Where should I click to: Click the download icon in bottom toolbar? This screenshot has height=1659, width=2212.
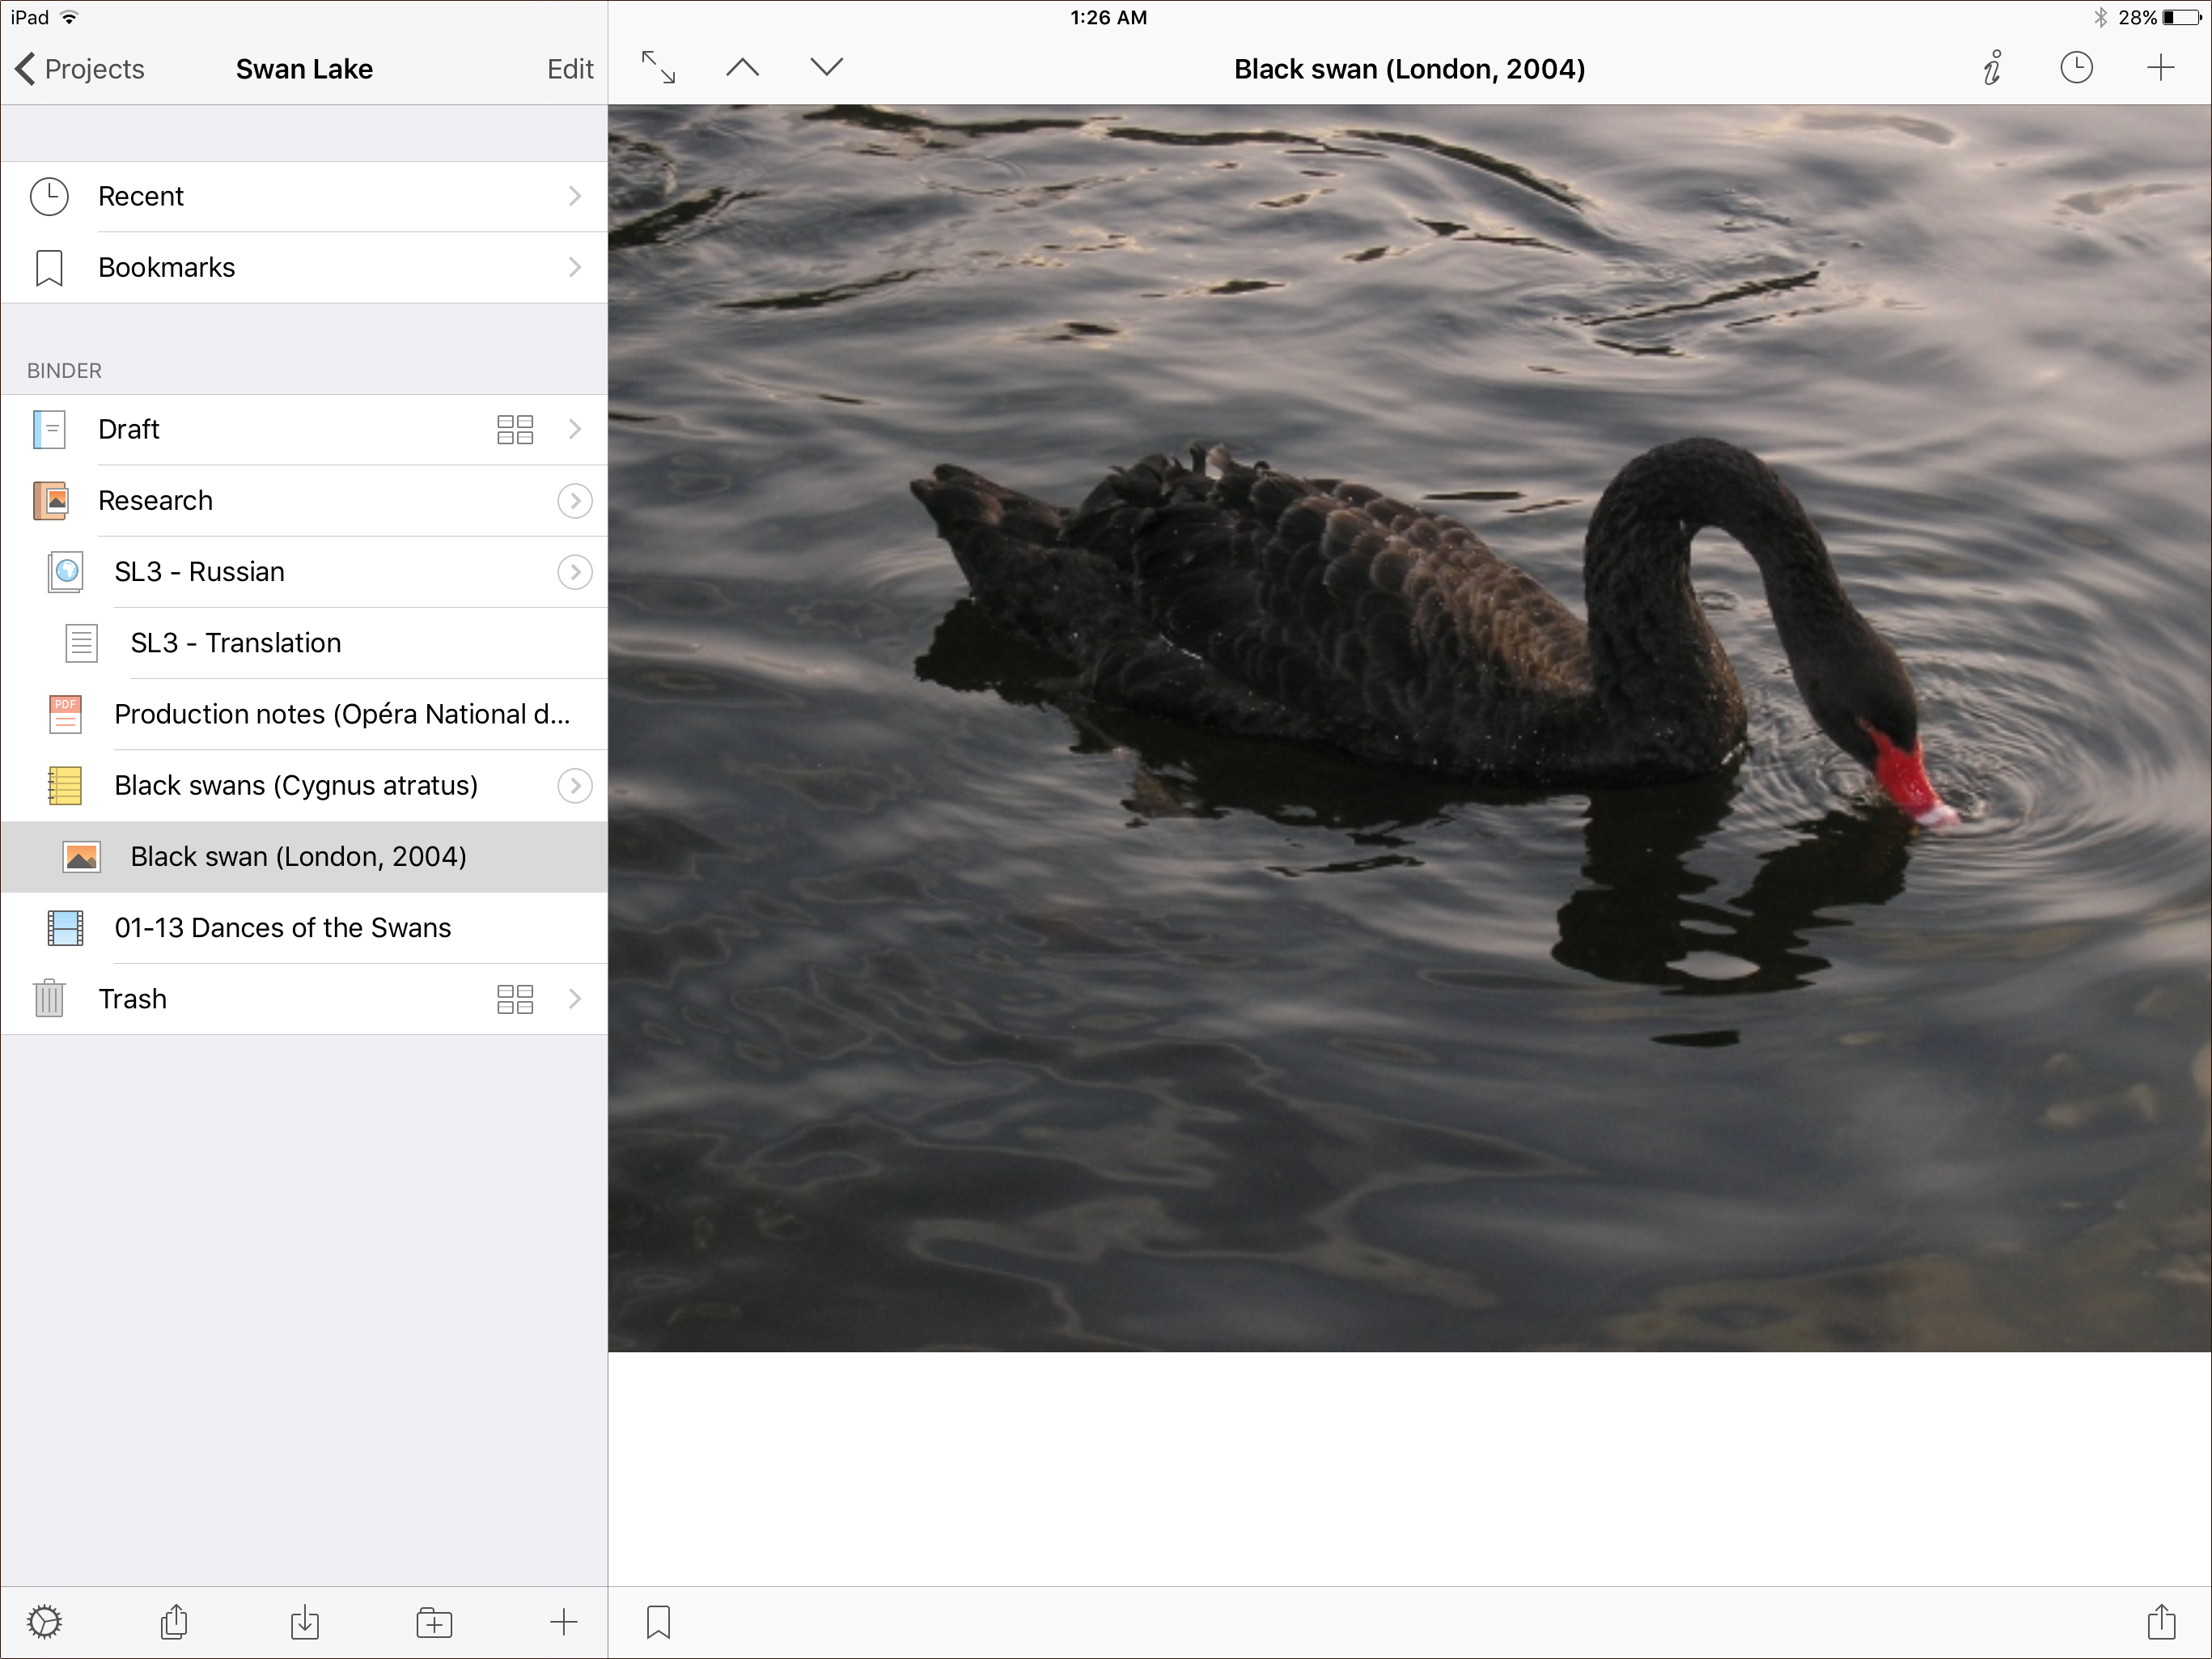point(303,1621)
